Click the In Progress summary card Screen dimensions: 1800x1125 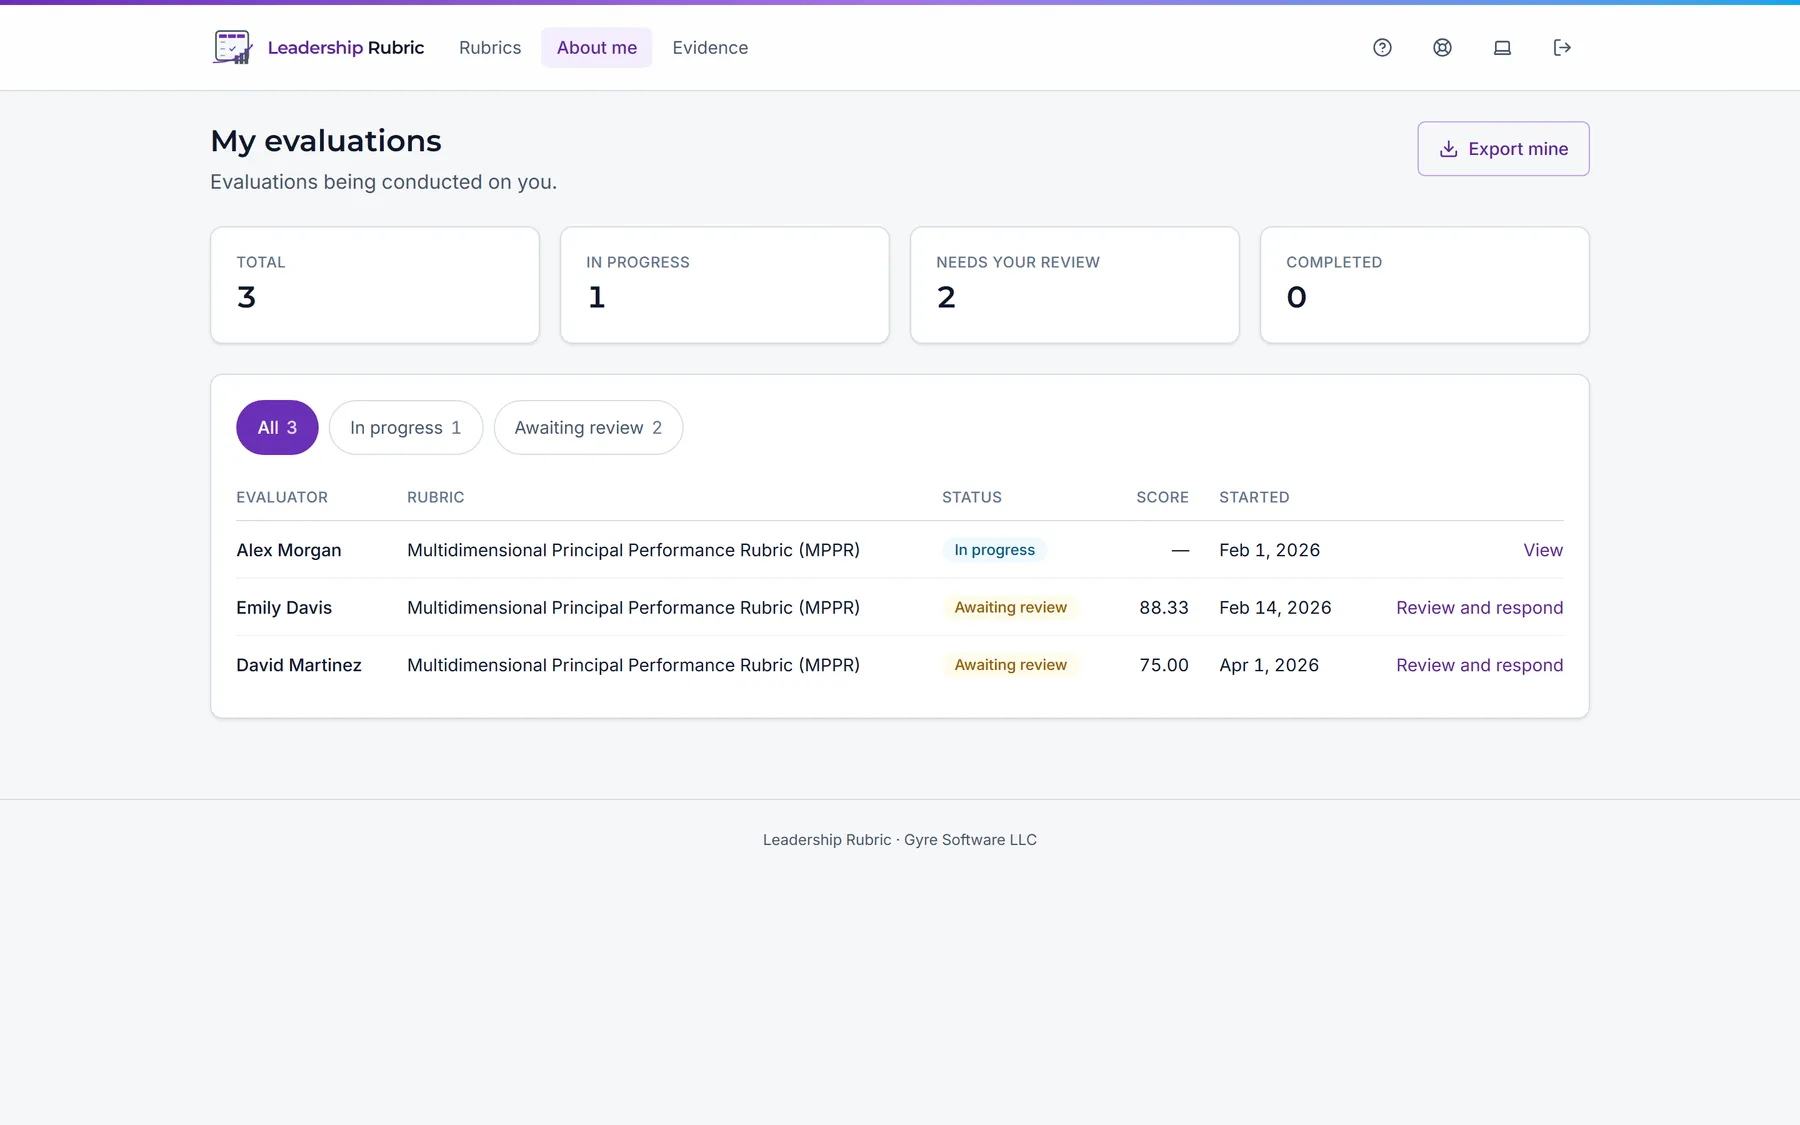point(725,285)
